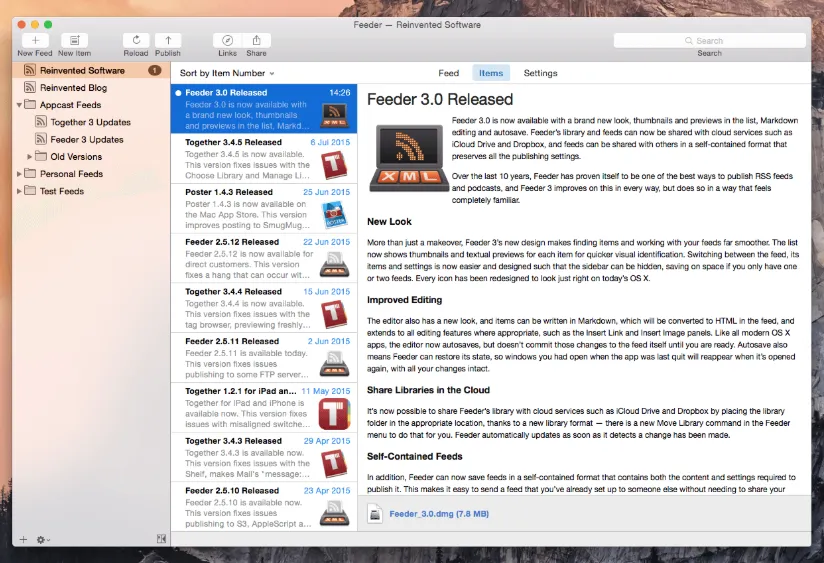The image size is (824, 563).
Task: Select the Together 3.4.3 Released item title
Action: 233,441
